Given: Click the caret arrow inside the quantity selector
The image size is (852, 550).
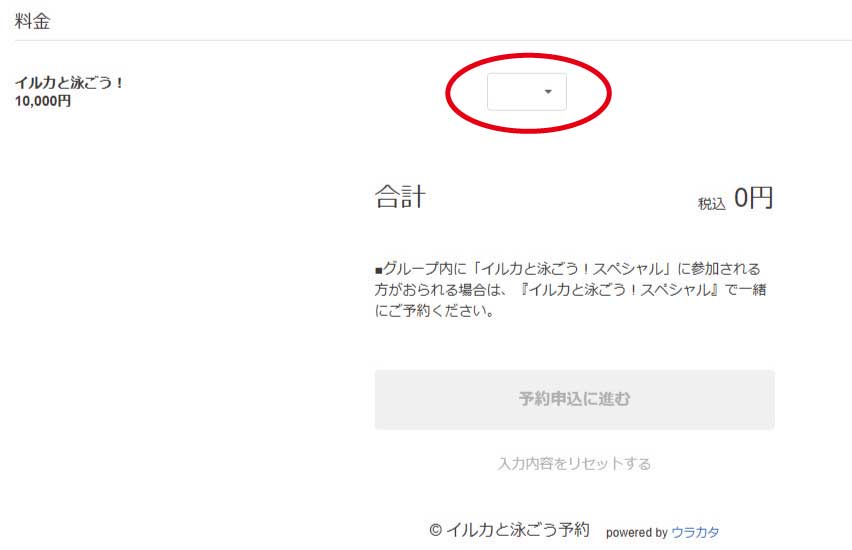Looking at the screenshot, I should point(548,92).
